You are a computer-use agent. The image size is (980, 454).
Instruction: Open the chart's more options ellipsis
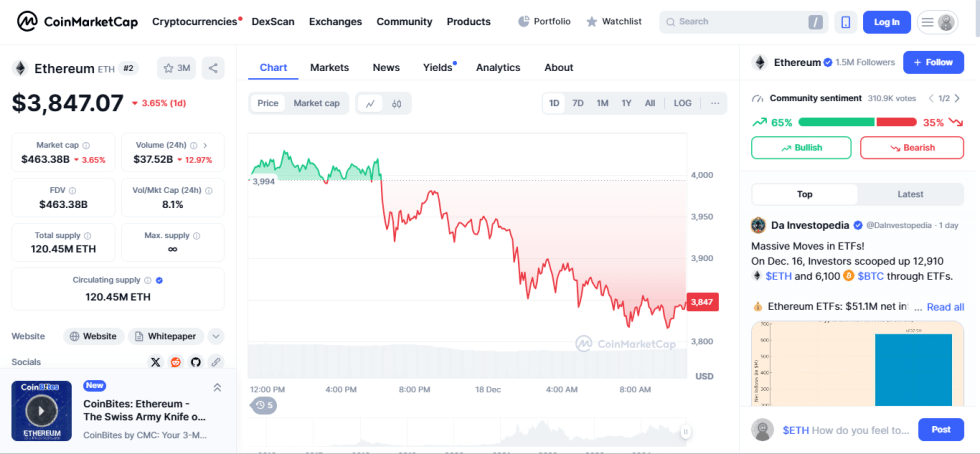click(x=715, y=103)
